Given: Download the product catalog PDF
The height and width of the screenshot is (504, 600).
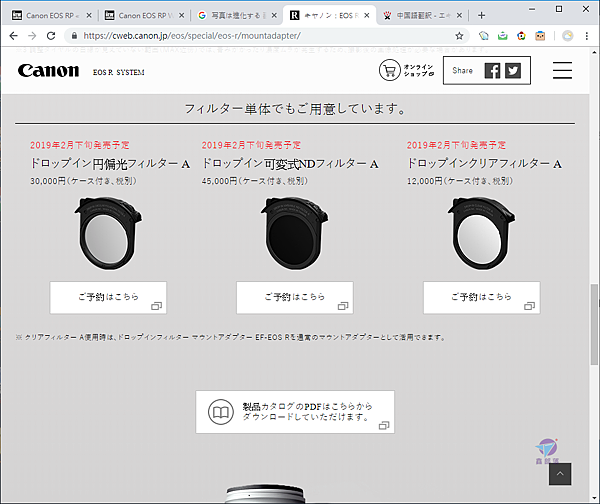Looking at the screenshot, I should point(295,412).
